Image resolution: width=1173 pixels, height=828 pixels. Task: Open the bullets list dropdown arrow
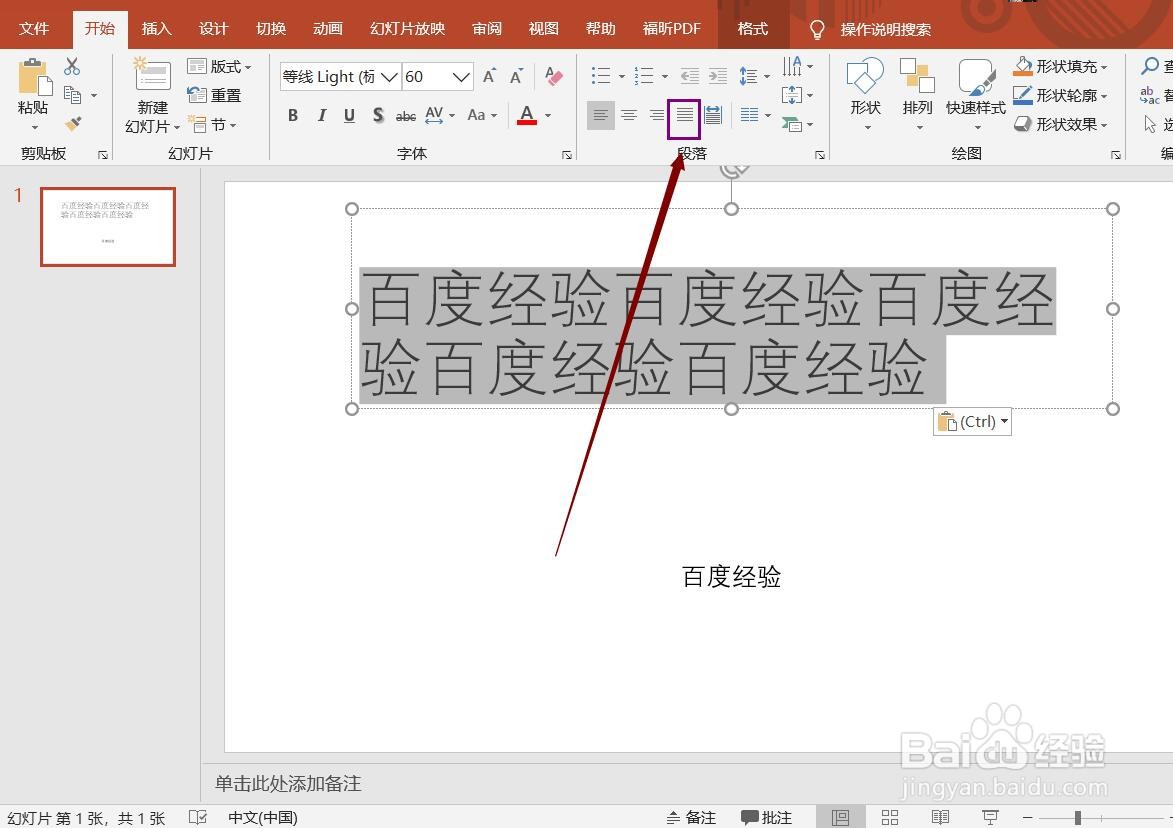point(622,76)
